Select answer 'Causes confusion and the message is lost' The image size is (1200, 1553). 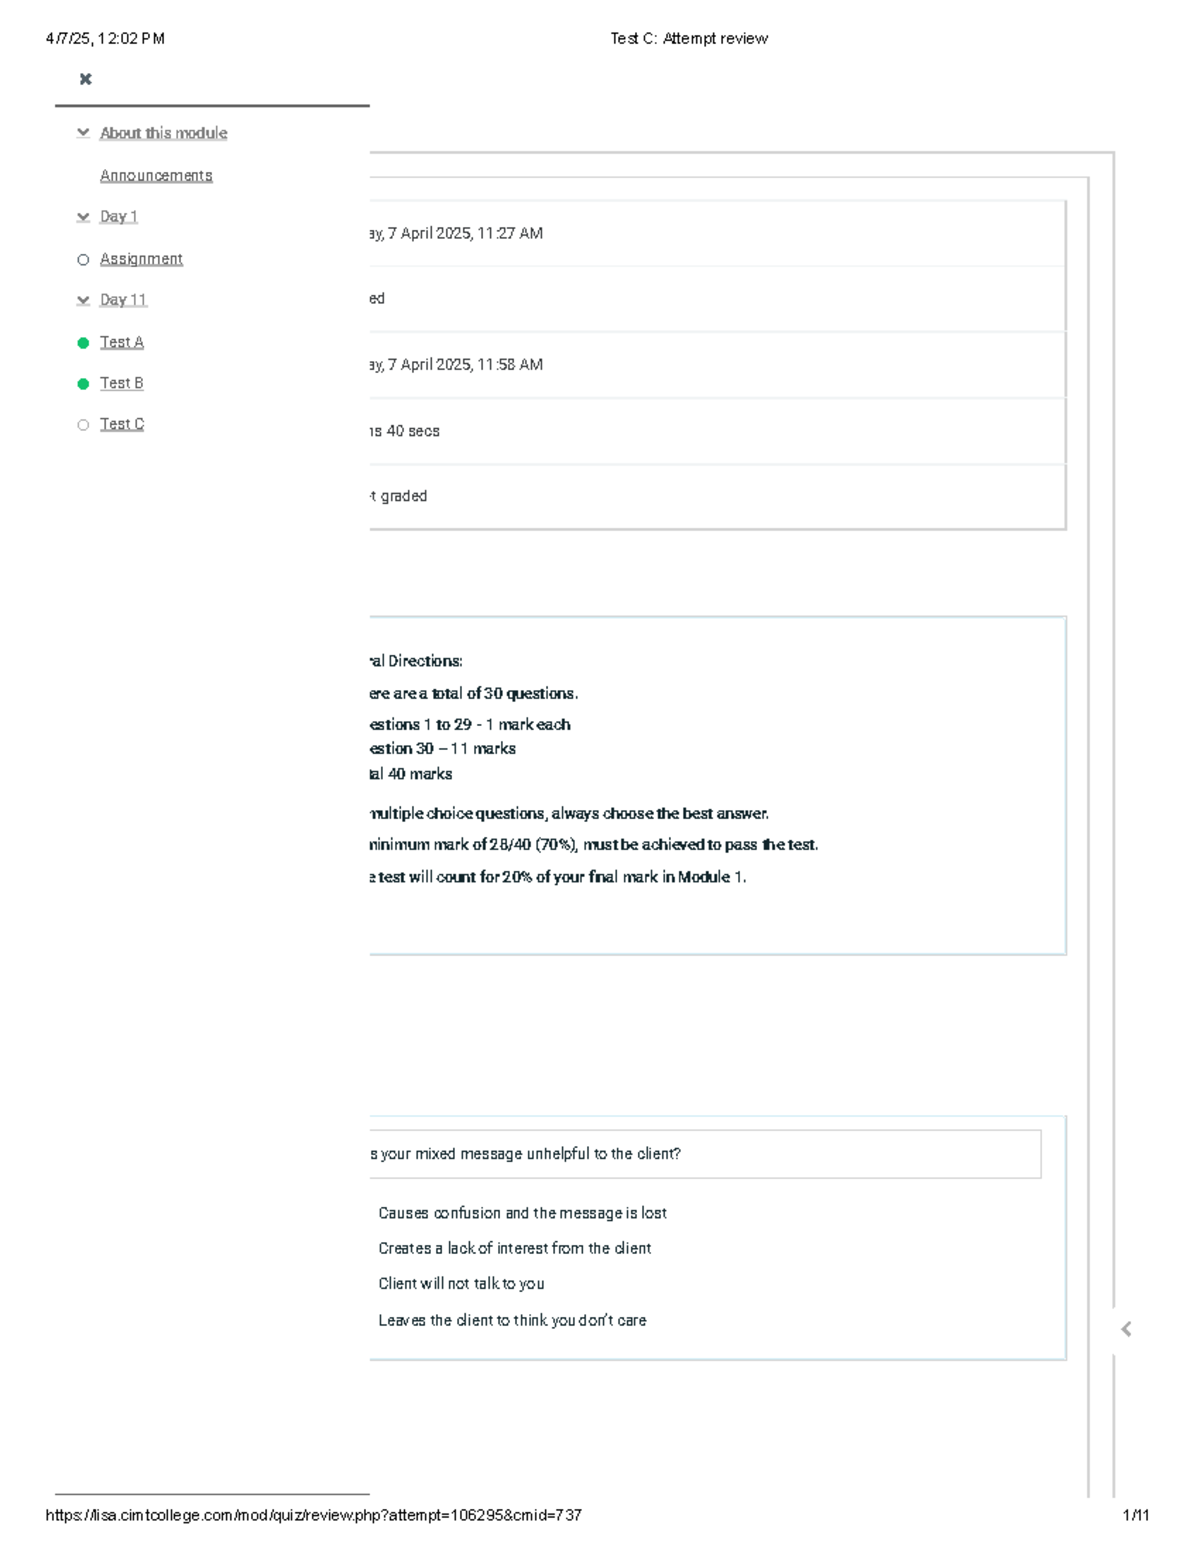[x=522, y=1213]
